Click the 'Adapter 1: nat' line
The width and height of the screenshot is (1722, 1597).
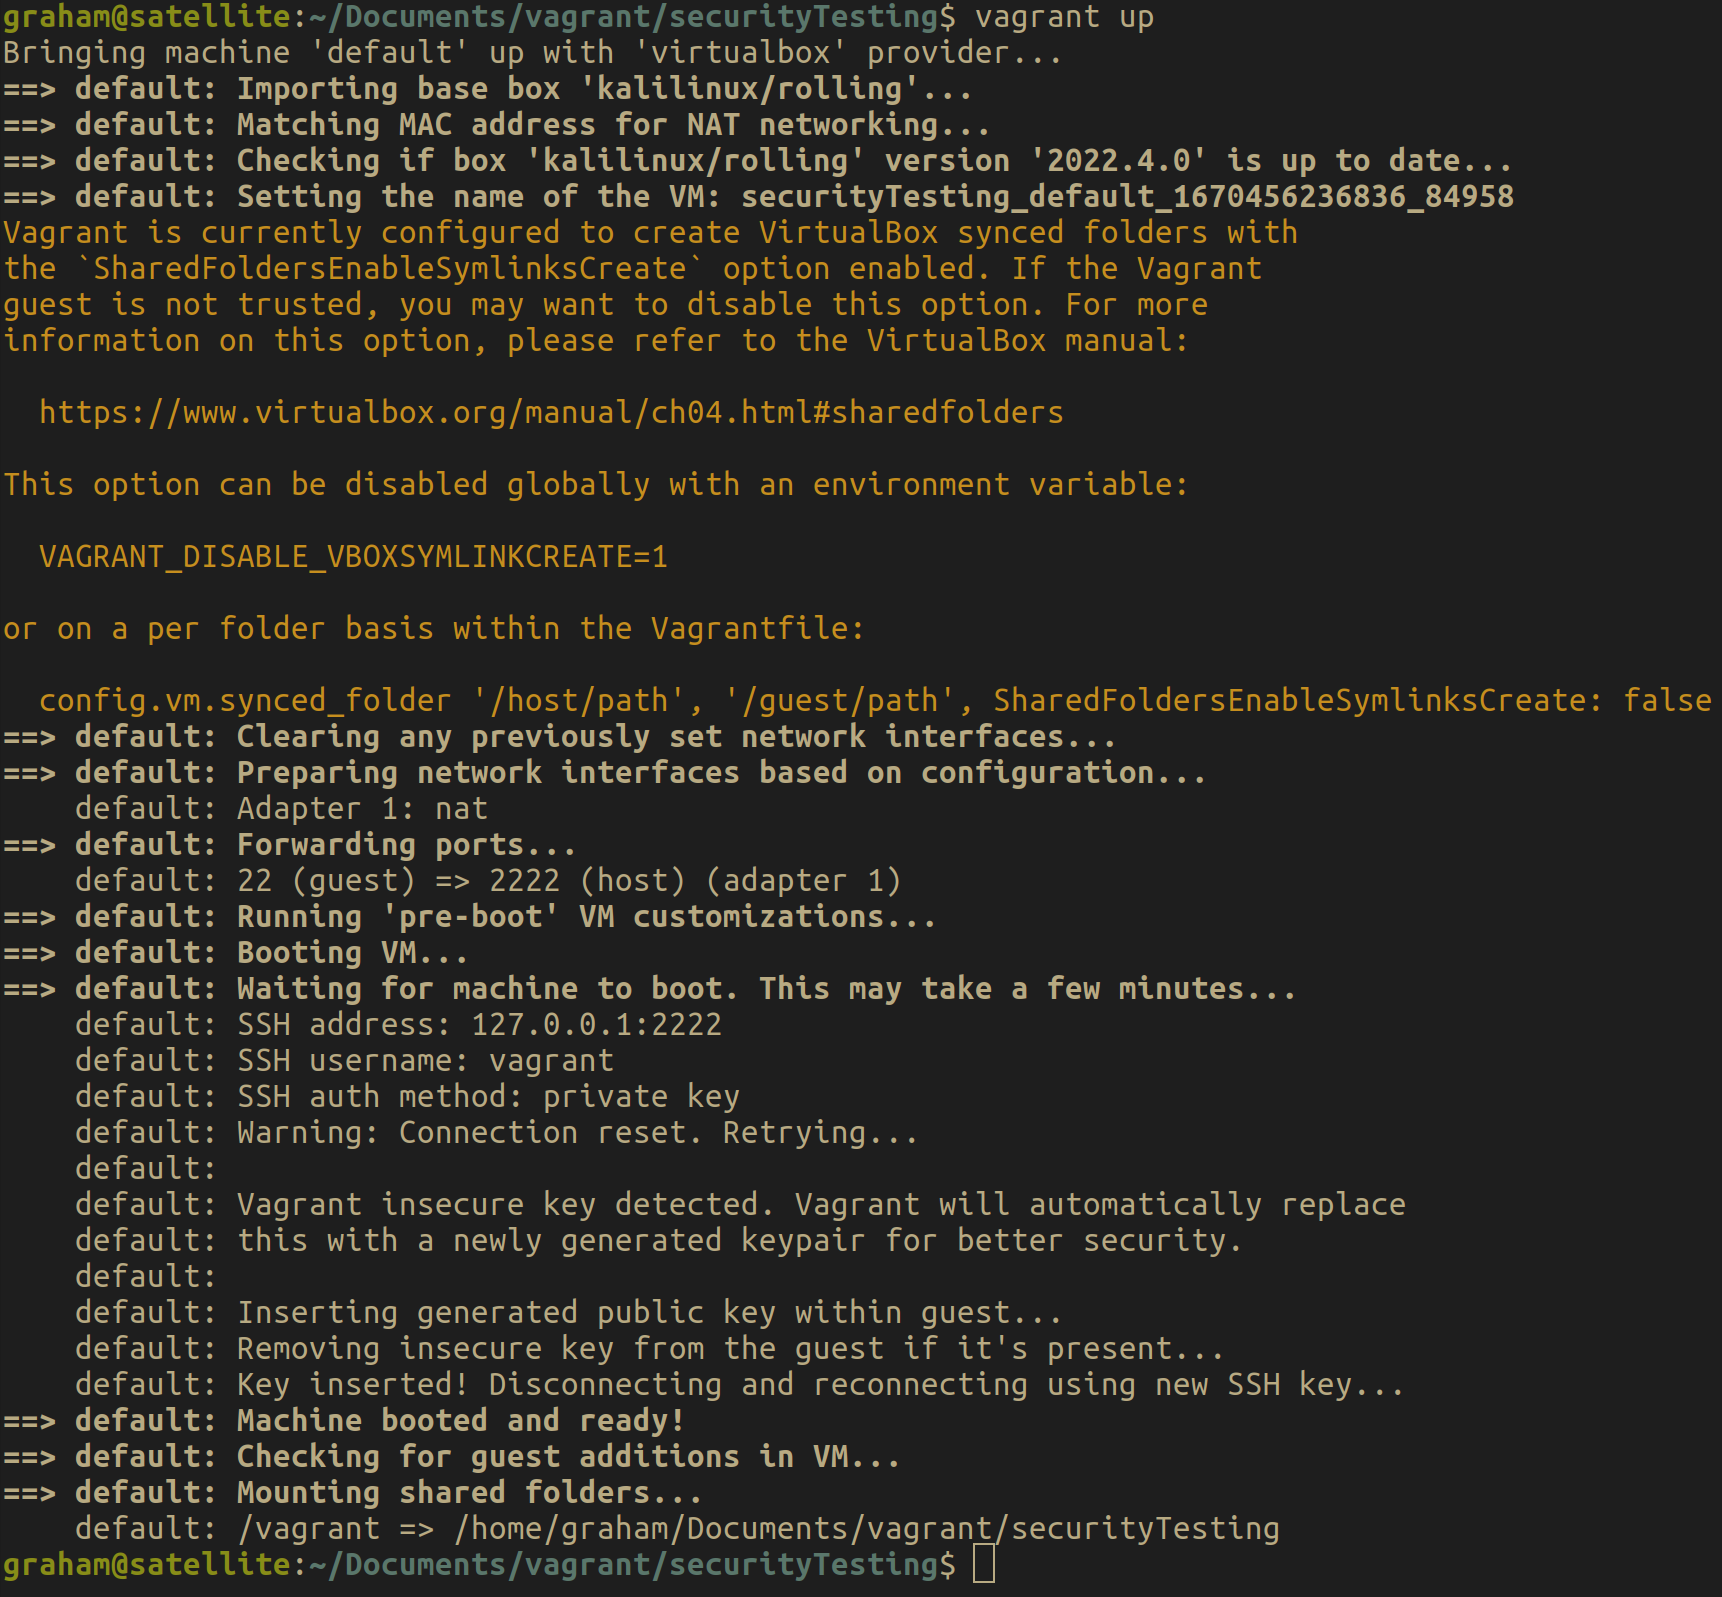(x=362, y=809)
